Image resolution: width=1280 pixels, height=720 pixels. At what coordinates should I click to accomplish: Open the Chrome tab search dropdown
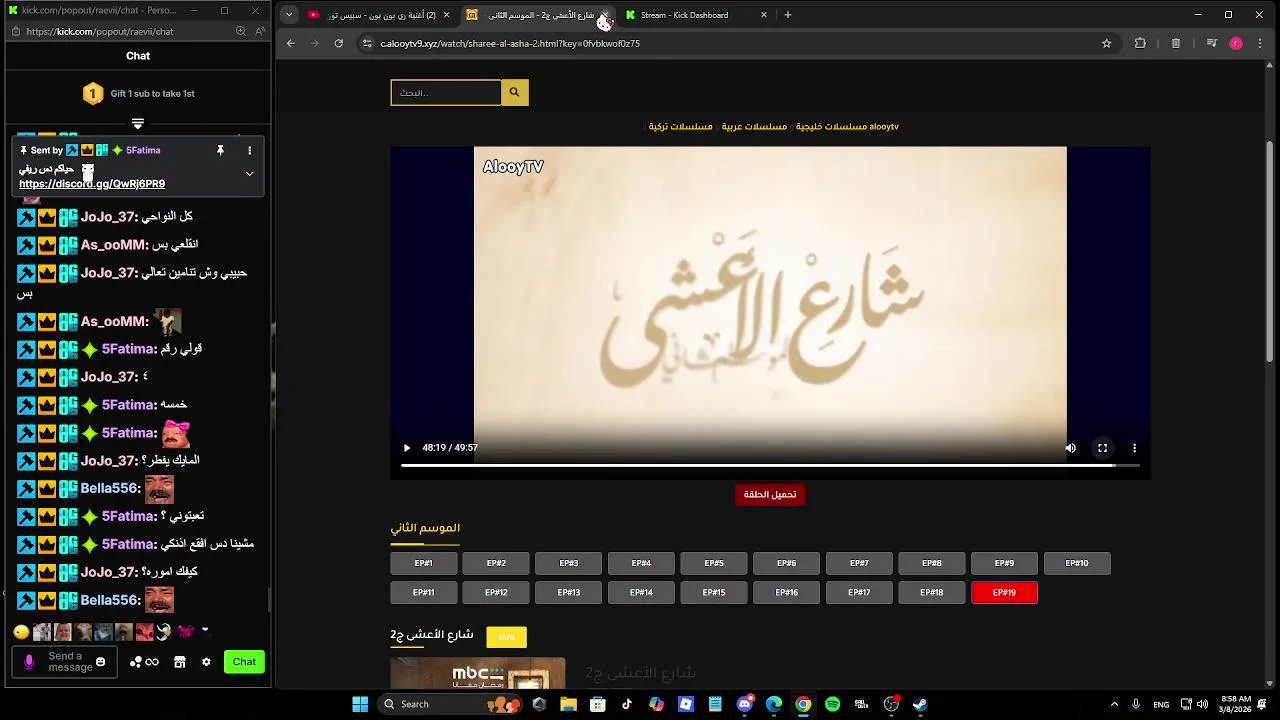pyautogui.click(x=289, y=14)
